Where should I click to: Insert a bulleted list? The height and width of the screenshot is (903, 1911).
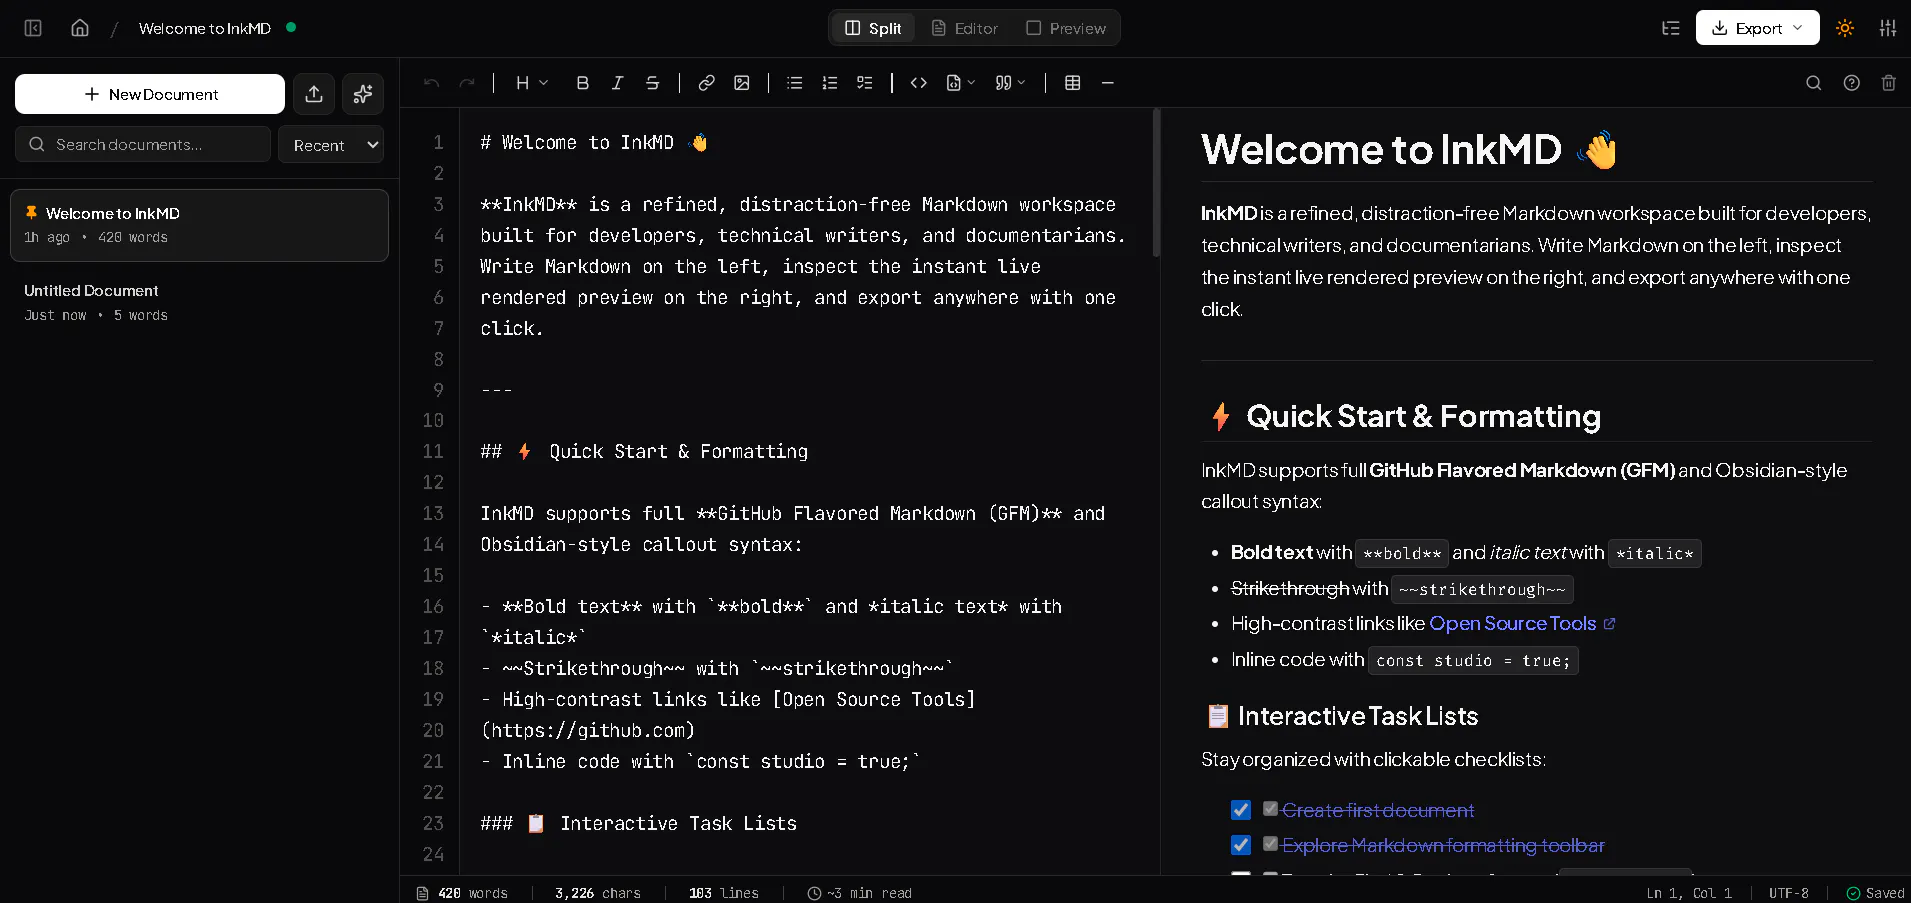(795, 83)
